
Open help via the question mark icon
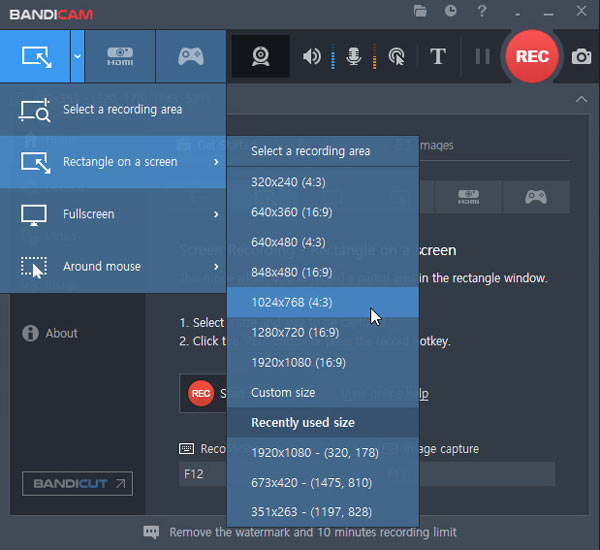[482, 11]
